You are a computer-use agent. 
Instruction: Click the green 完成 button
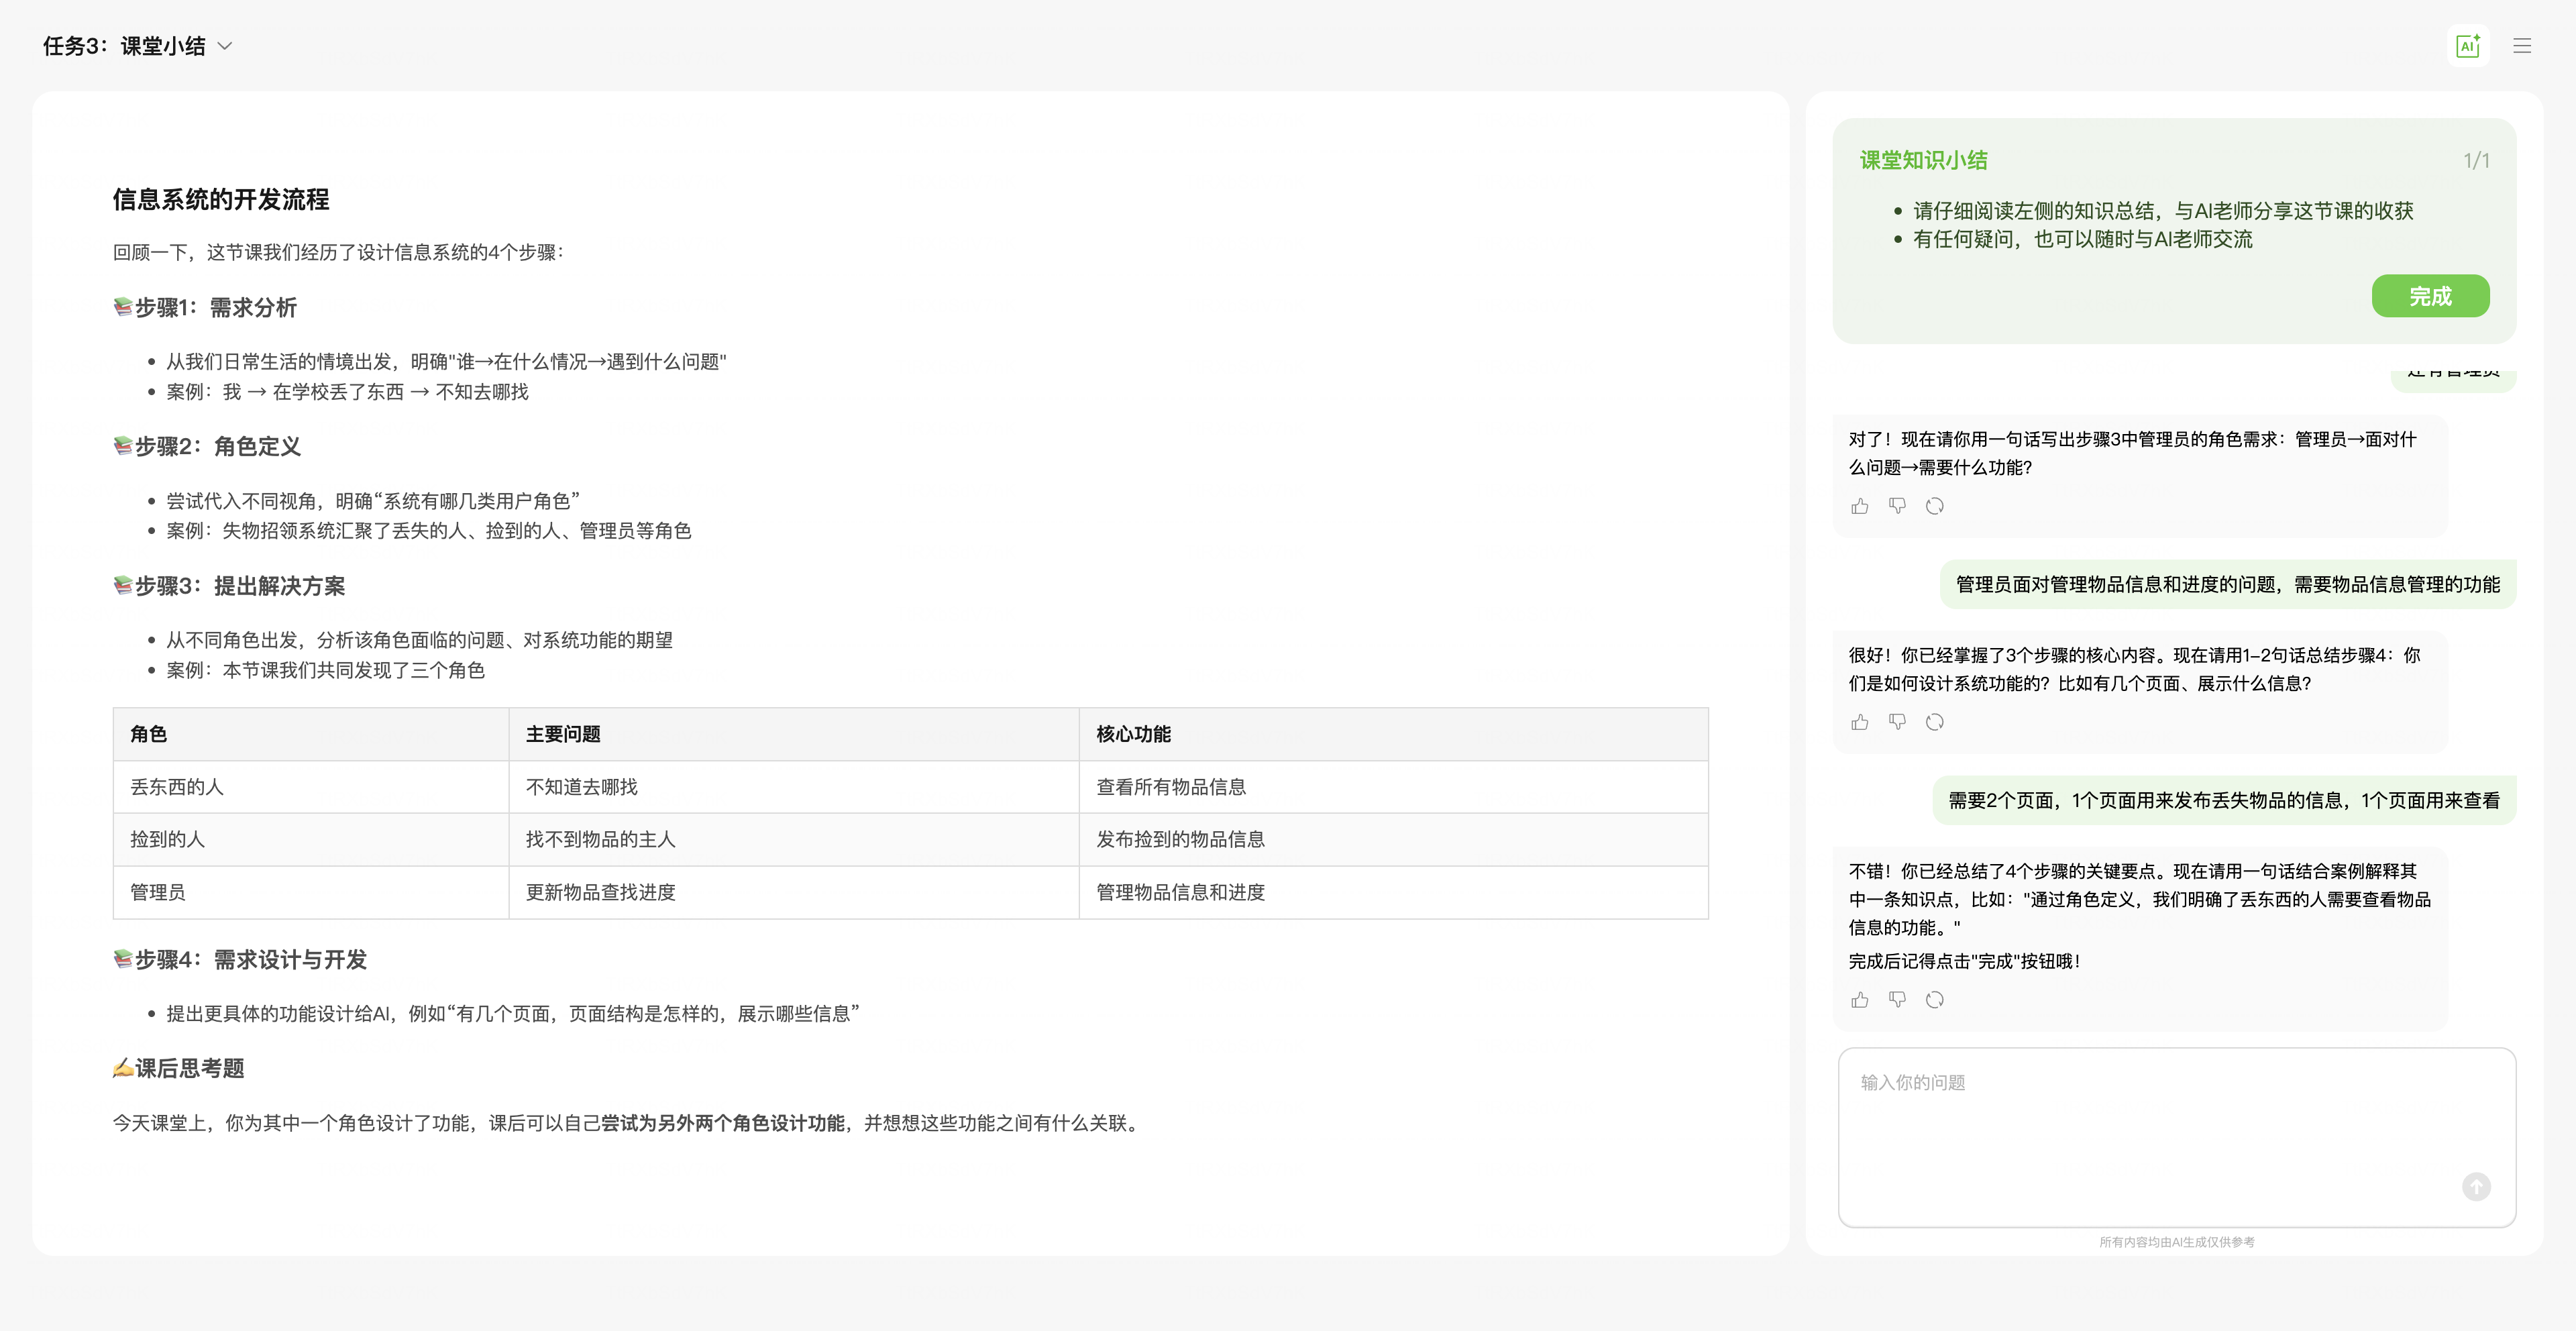pyautogui.click(x=2429, y=296)
